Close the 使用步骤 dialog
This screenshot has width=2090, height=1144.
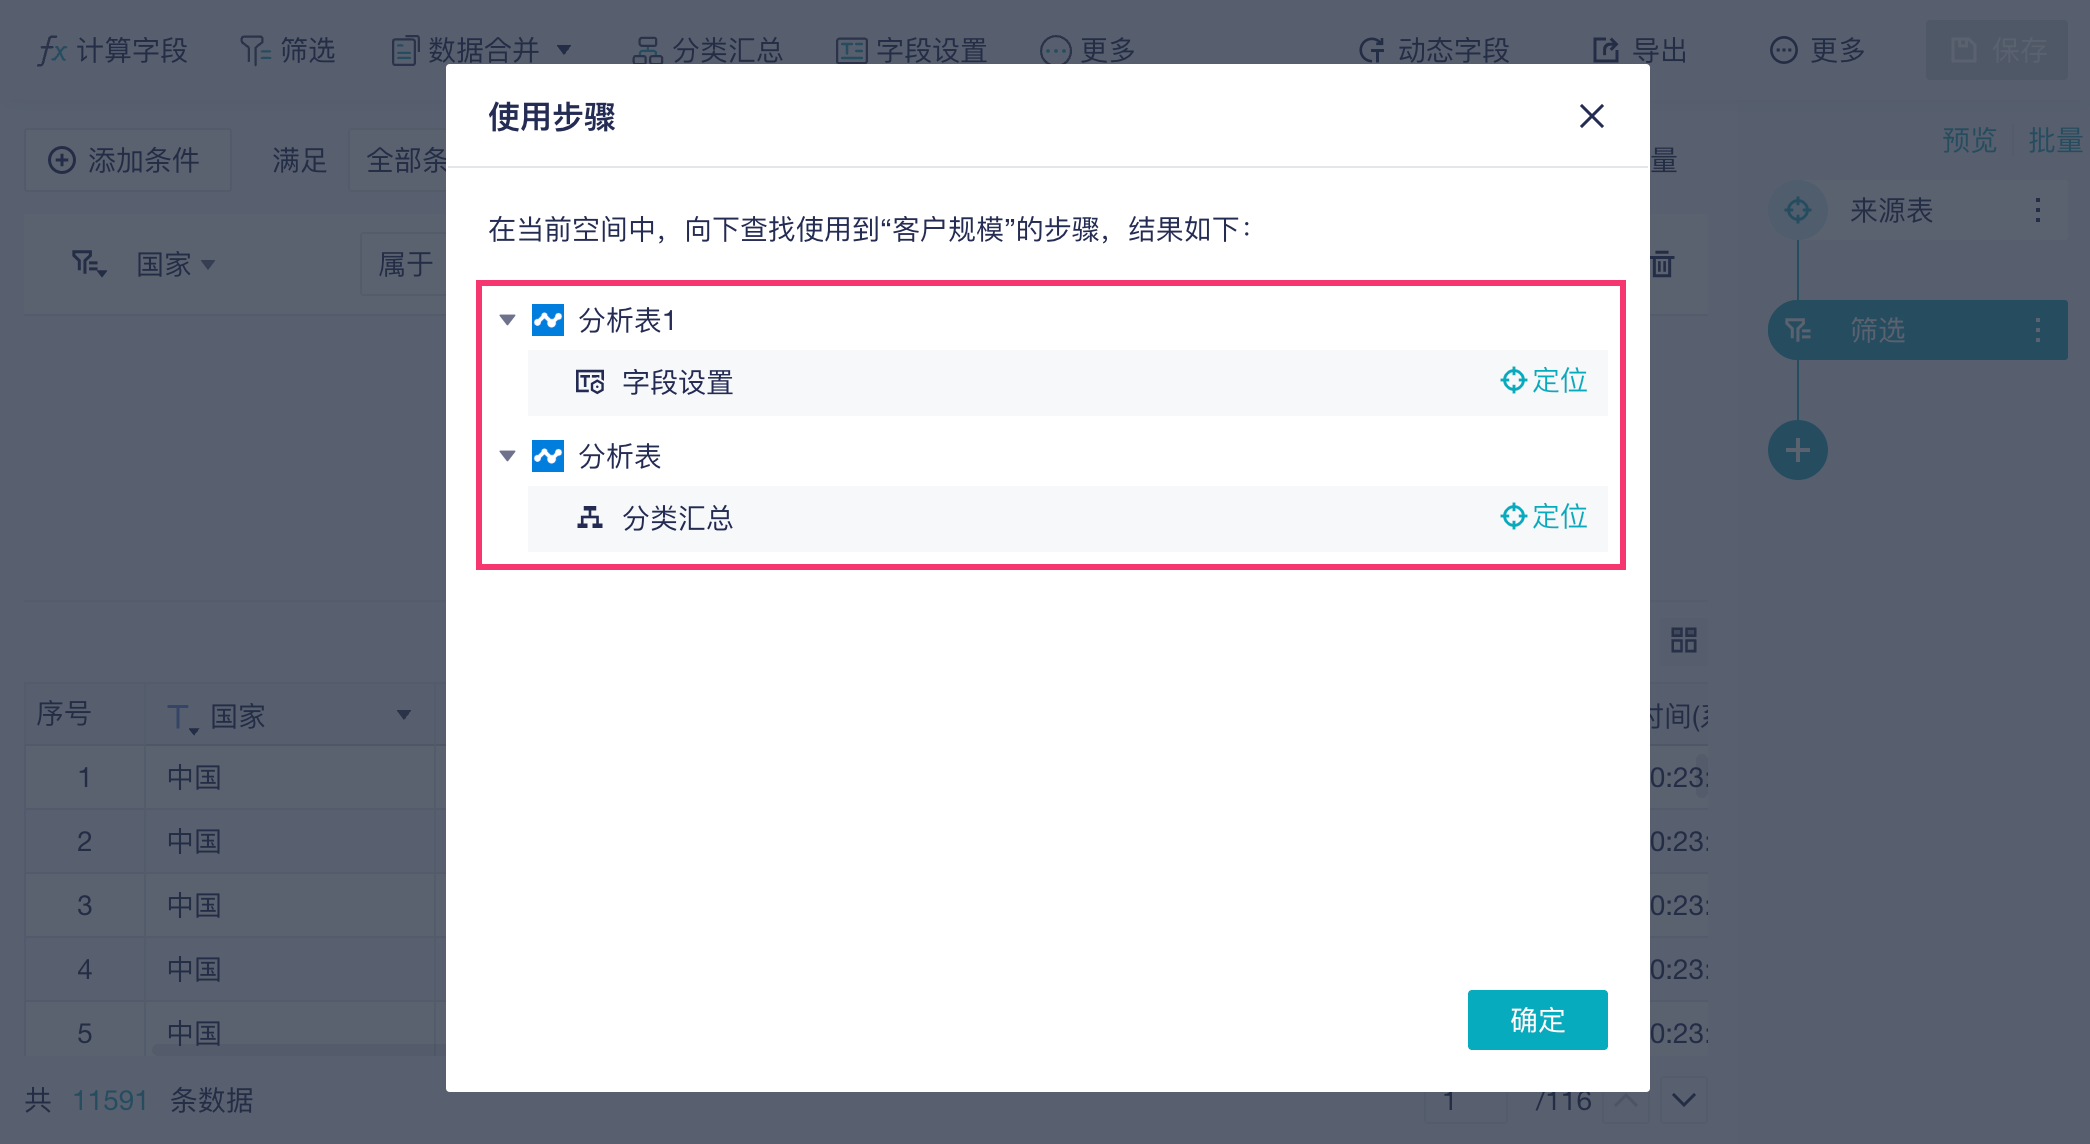[x=1591, y=117]
